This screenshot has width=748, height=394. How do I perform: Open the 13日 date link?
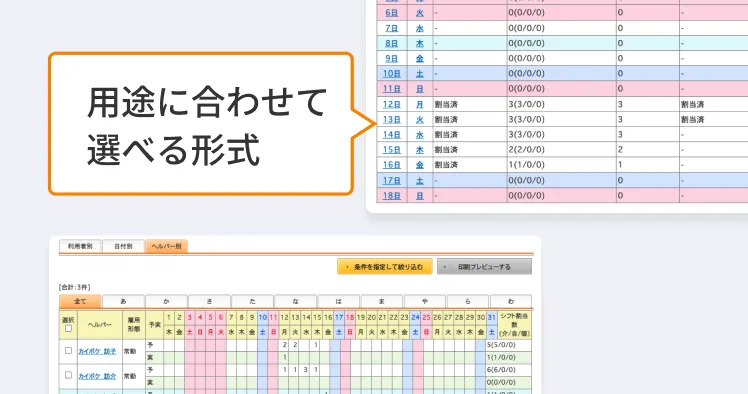point(392,119)
